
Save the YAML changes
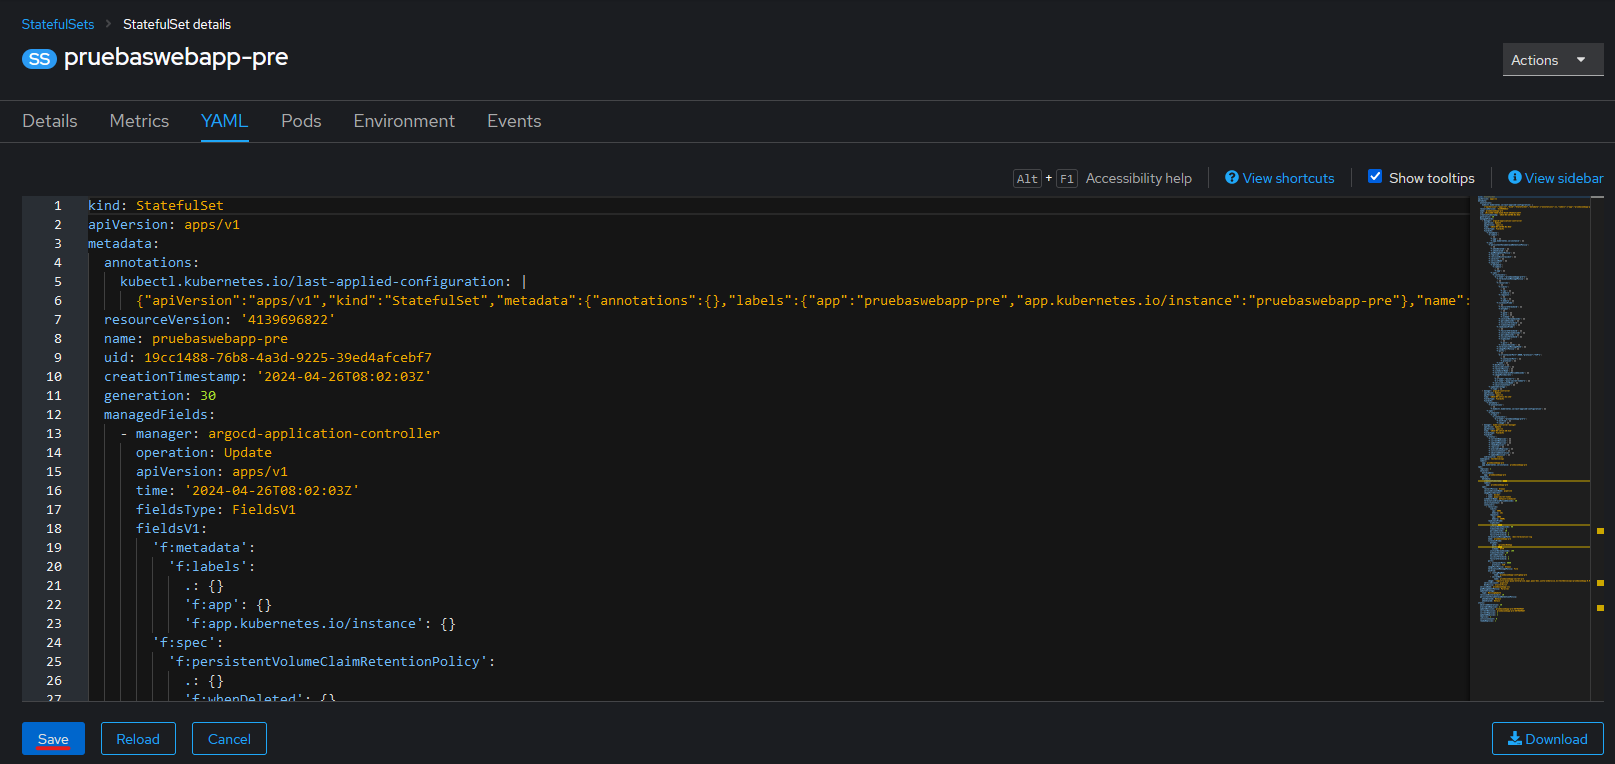(53, 739)
